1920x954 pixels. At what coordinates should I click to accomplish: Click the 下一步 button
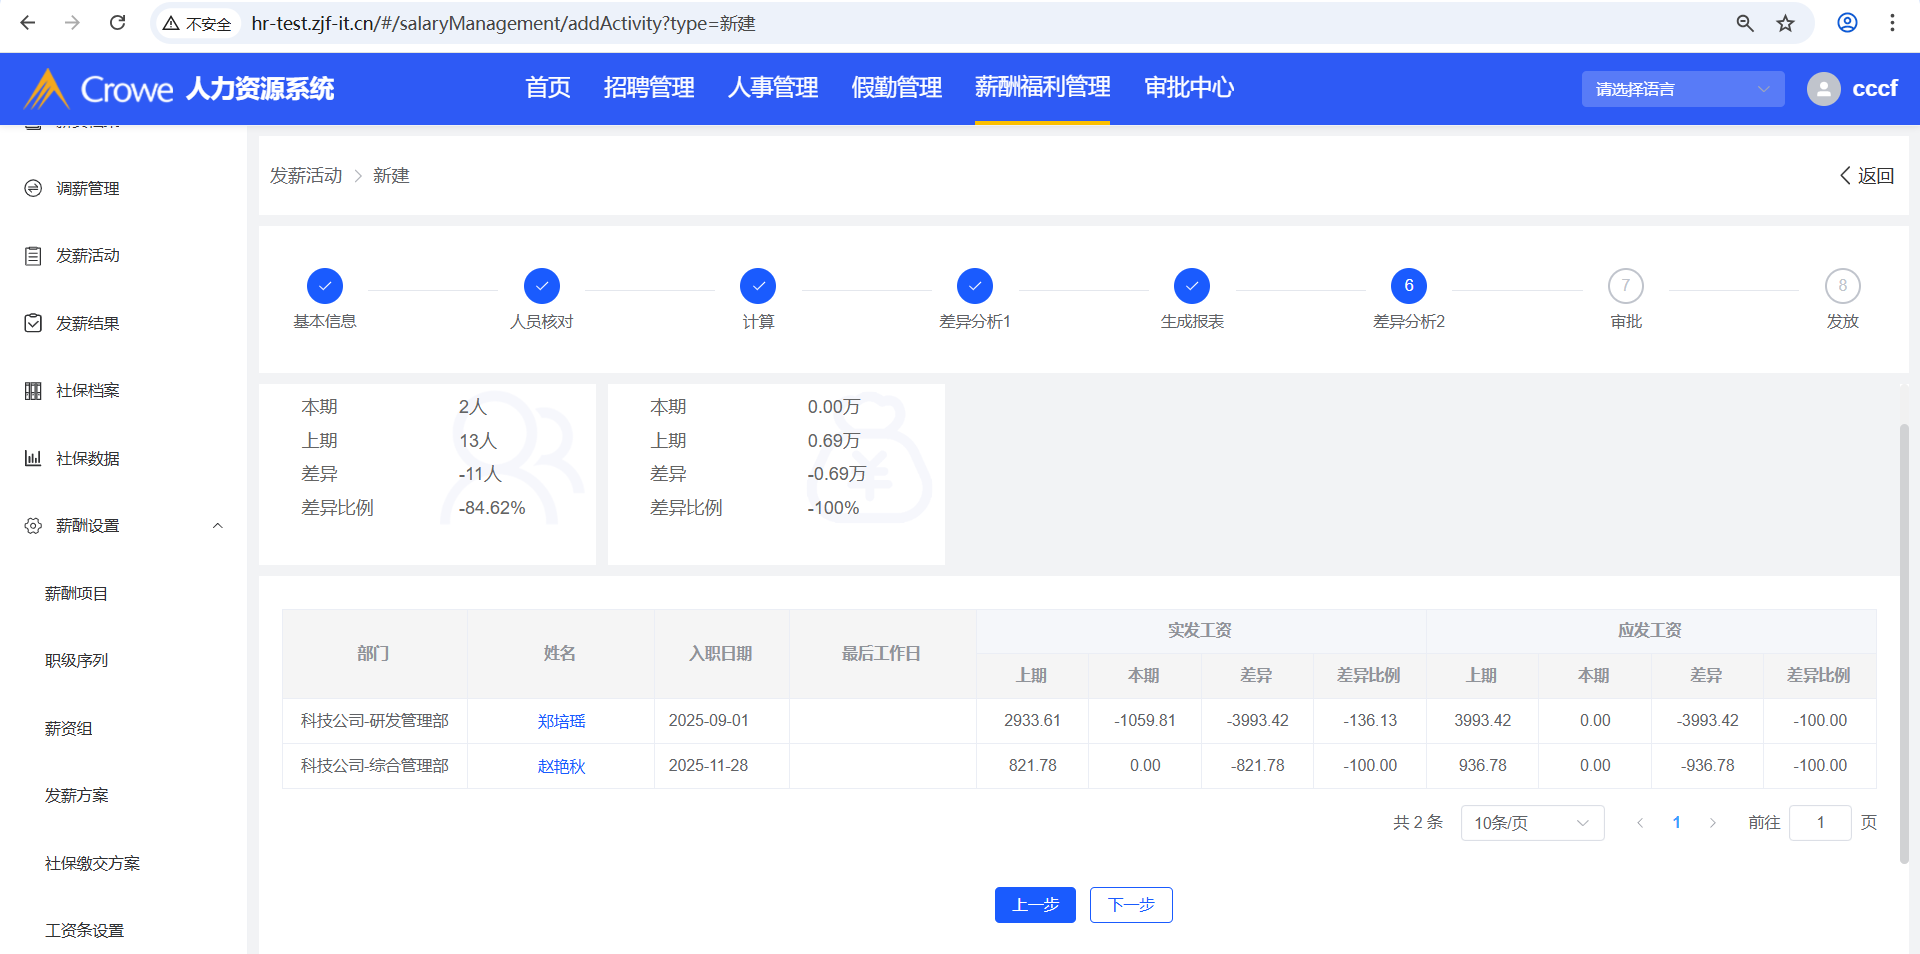tap(1130, 905)
